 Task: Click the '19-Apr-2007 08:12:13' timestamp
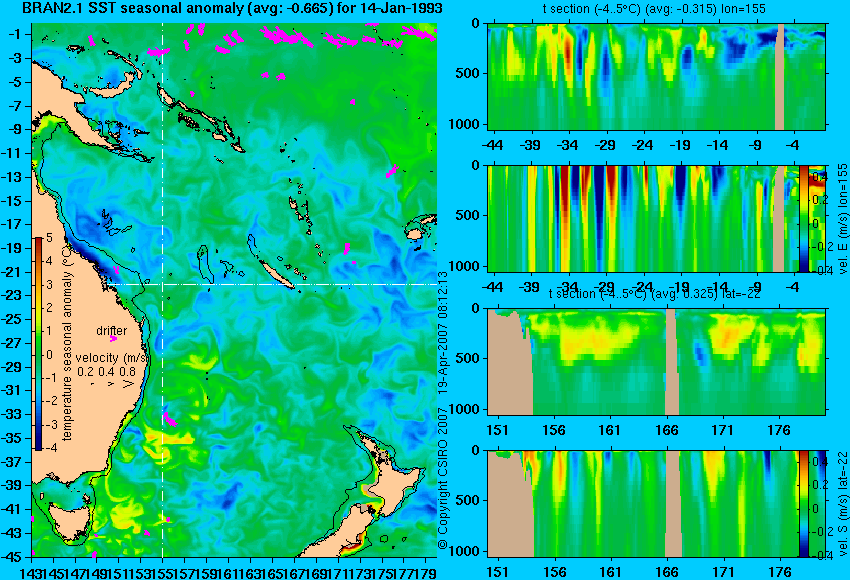point(442,332)
